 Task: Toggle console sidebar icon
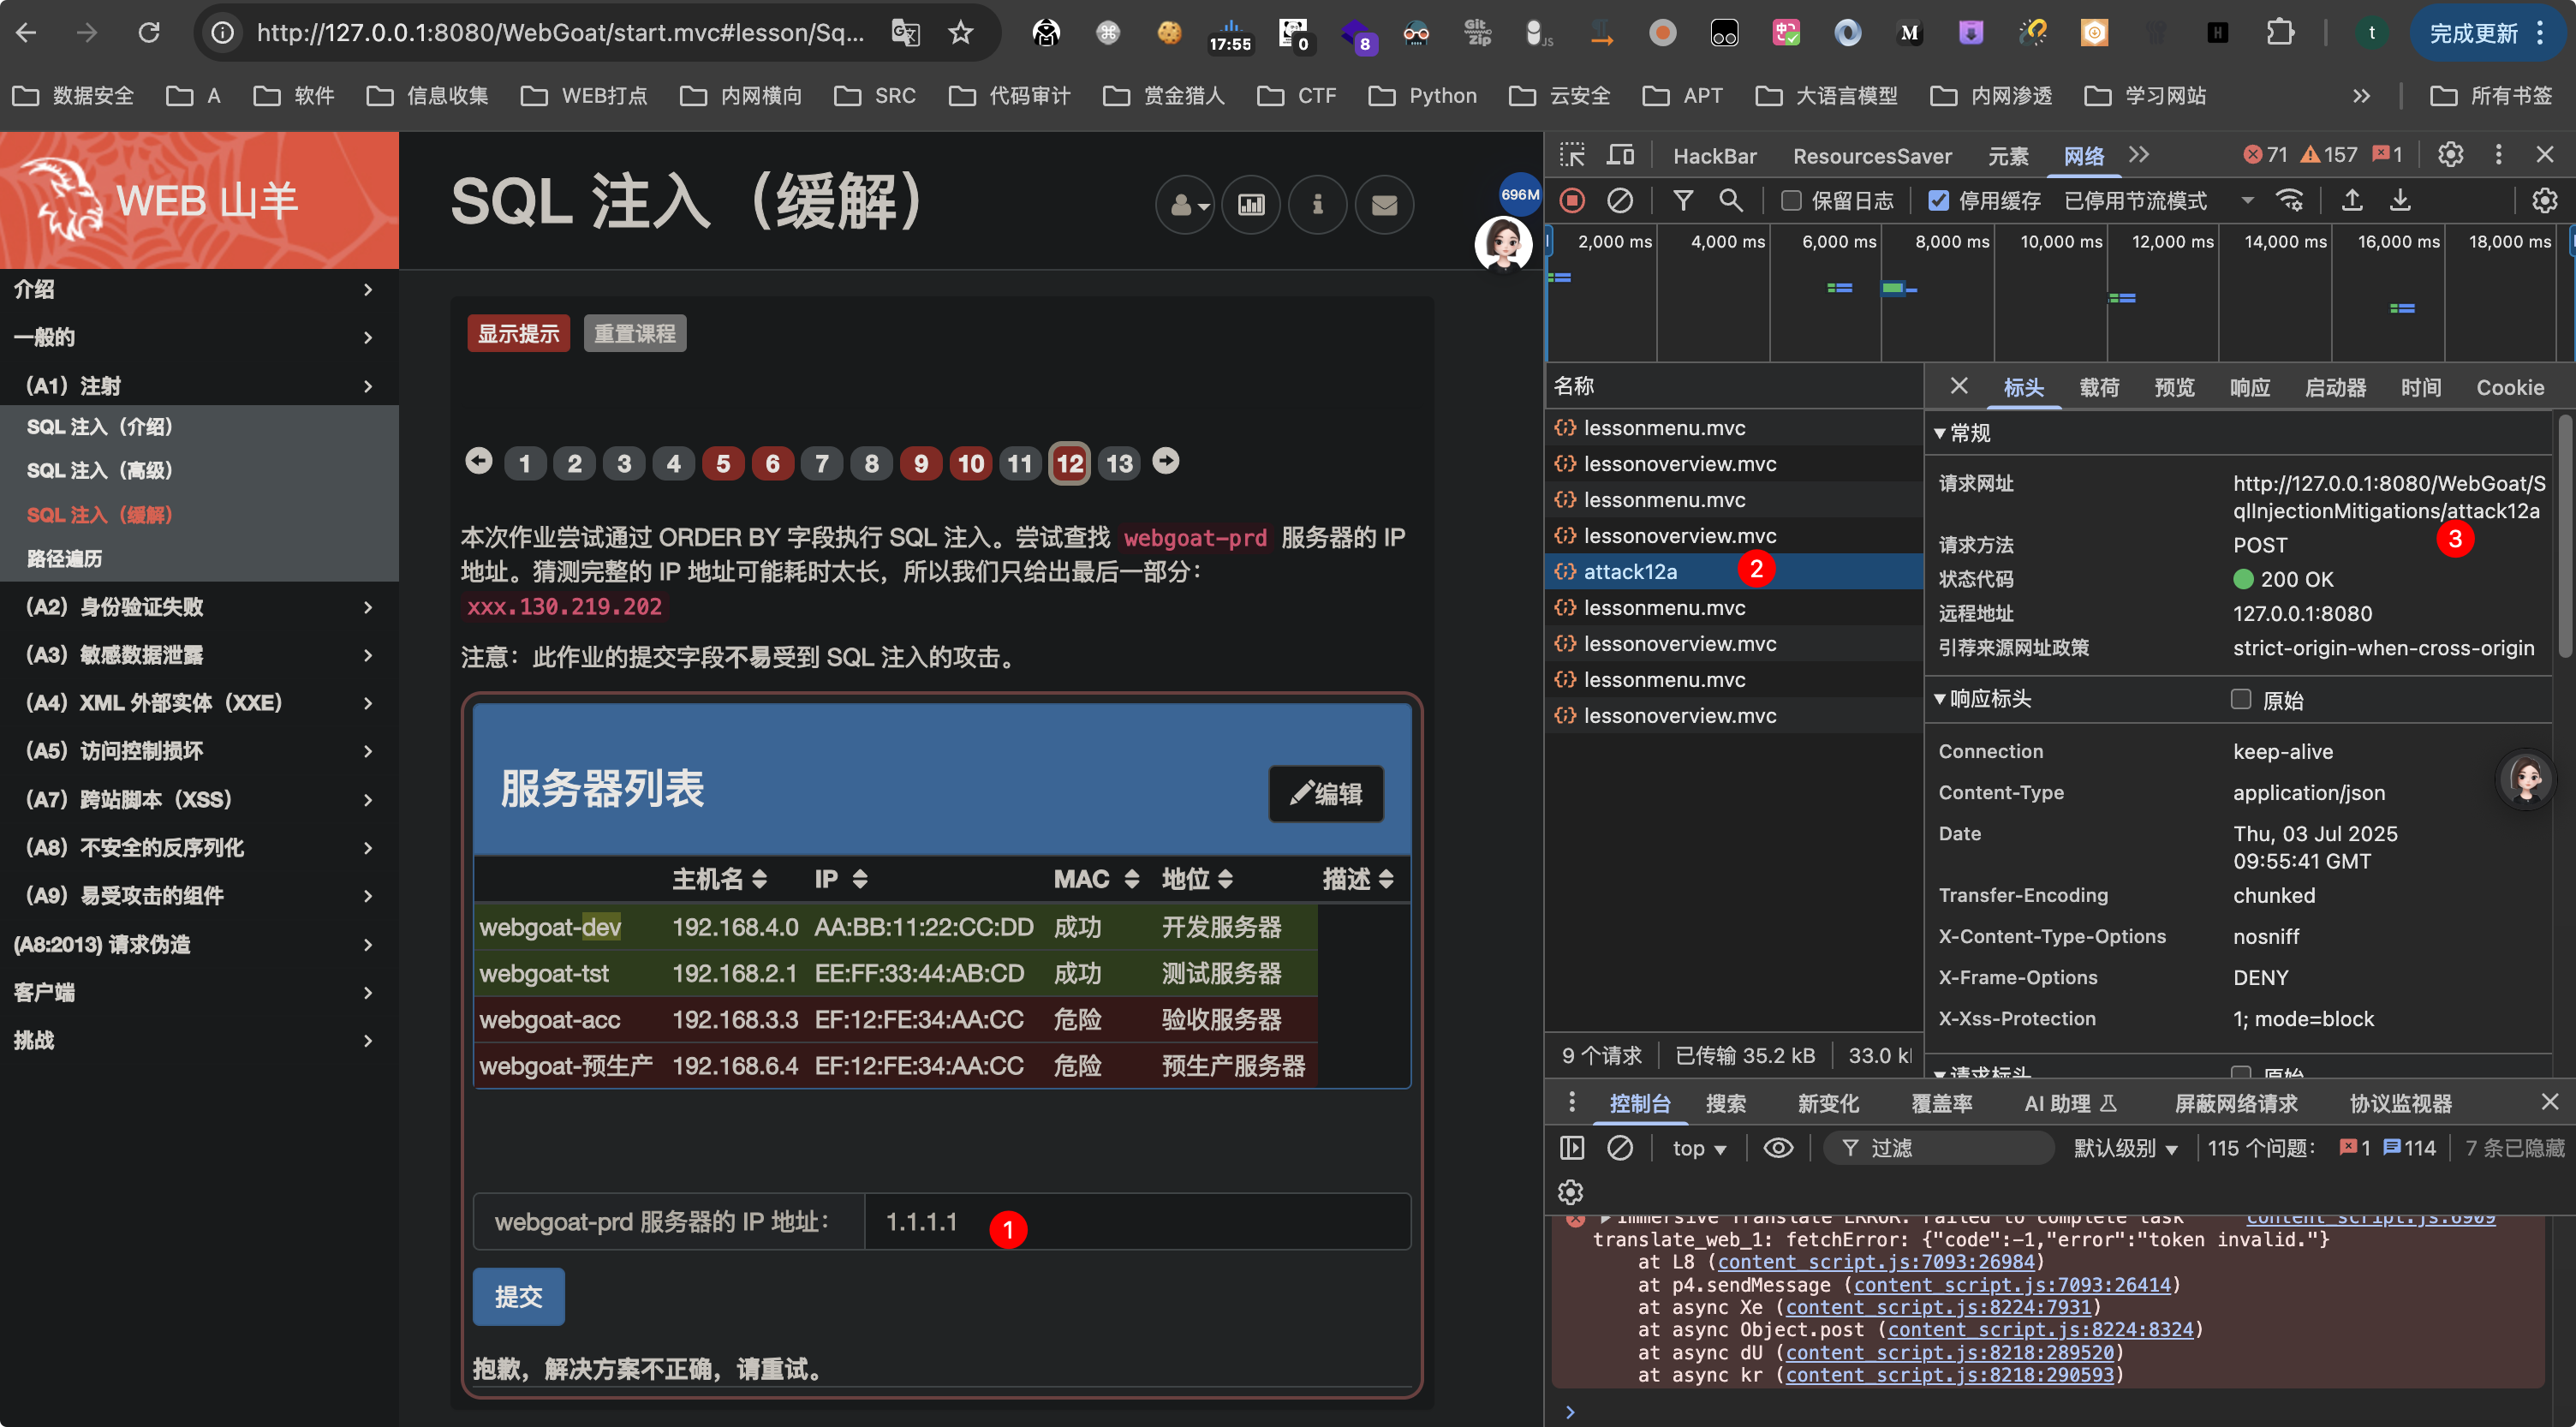[1572, 1148]
